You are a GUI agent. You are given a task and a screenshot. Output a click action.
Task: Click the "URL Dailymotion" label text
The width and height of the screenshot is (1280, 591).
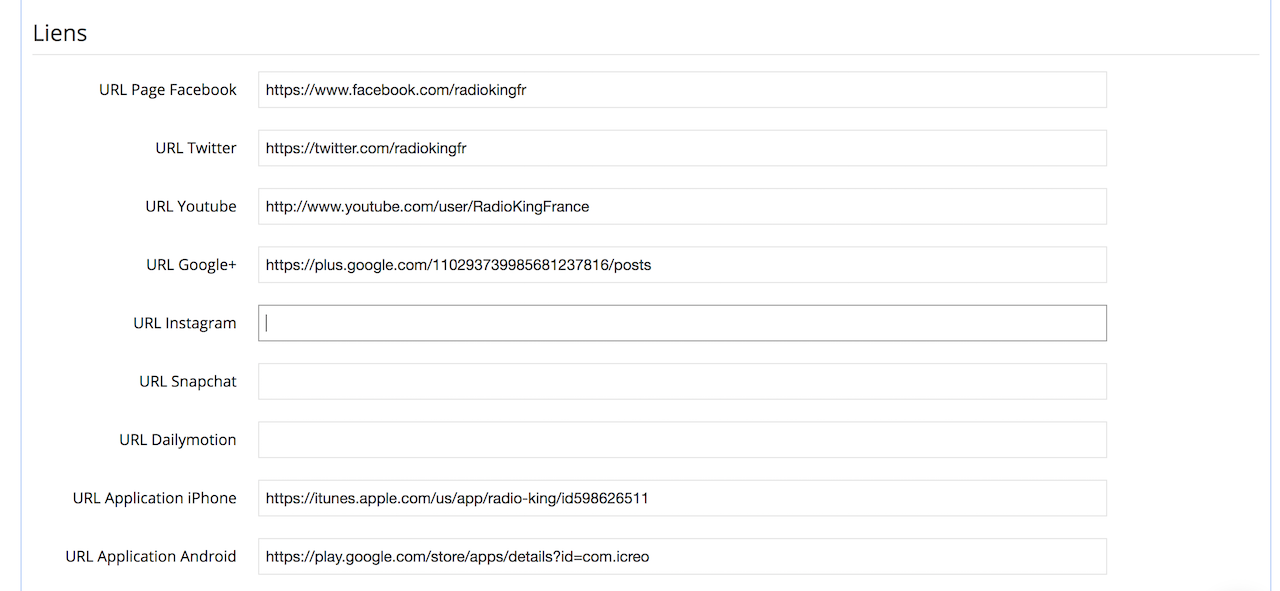pos(178,440)
